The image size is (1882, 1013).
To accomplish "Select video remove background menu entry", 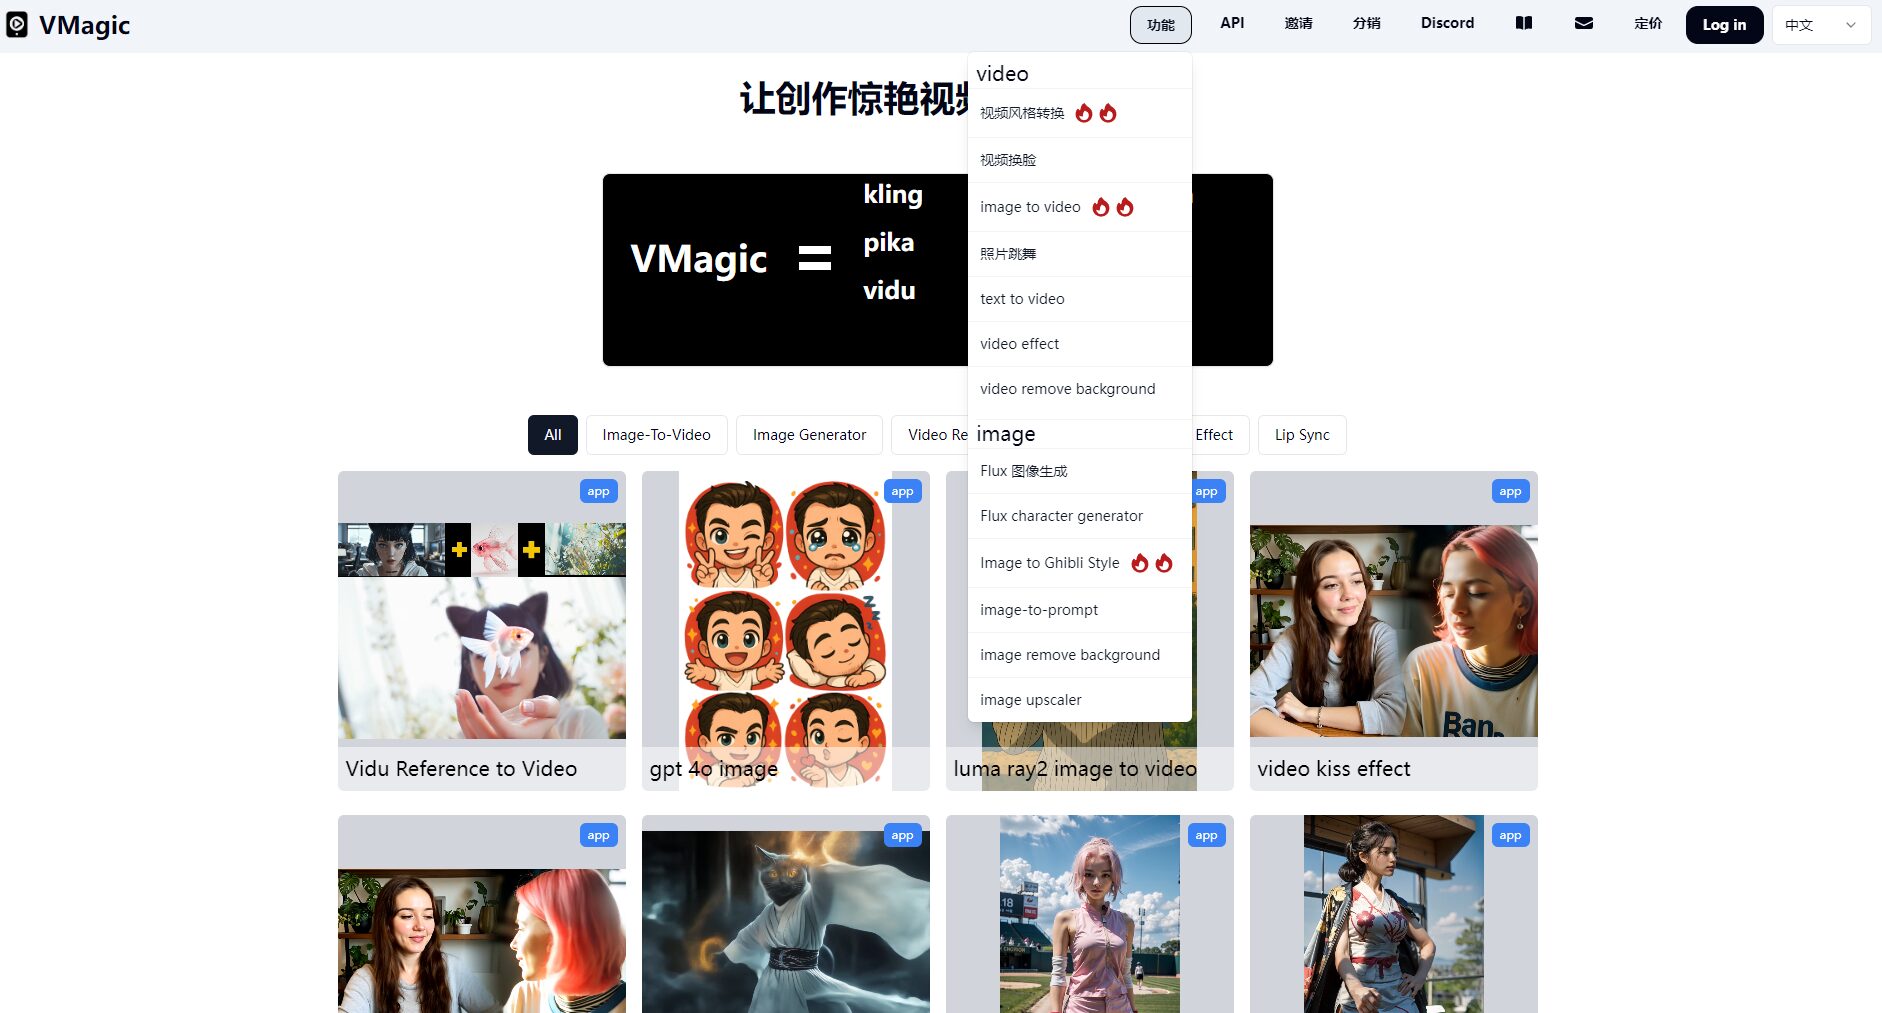I will click(1080, 389).
